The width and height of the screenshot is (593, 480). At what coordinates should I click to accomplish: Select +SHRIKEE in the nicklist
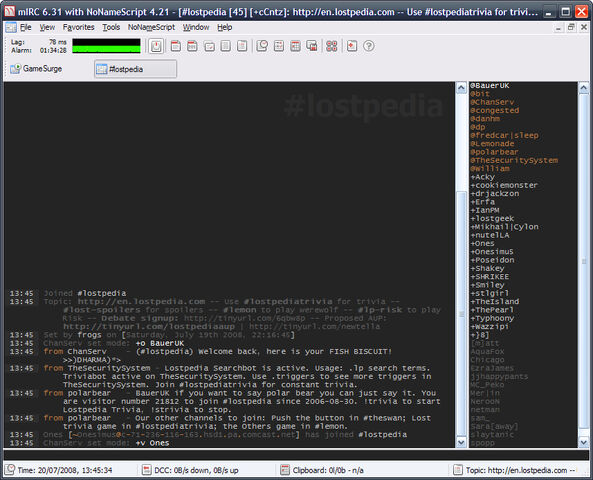click(x=490, y=277)
